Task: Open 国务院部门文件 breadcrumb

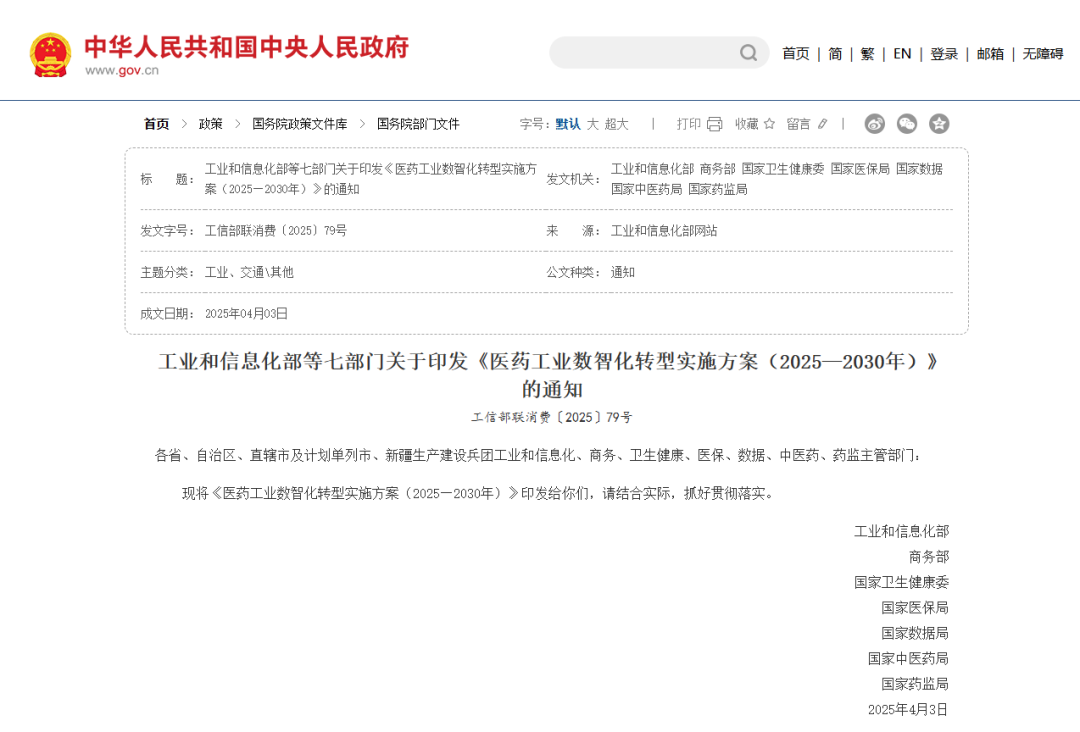Action: tap(418, 124)
